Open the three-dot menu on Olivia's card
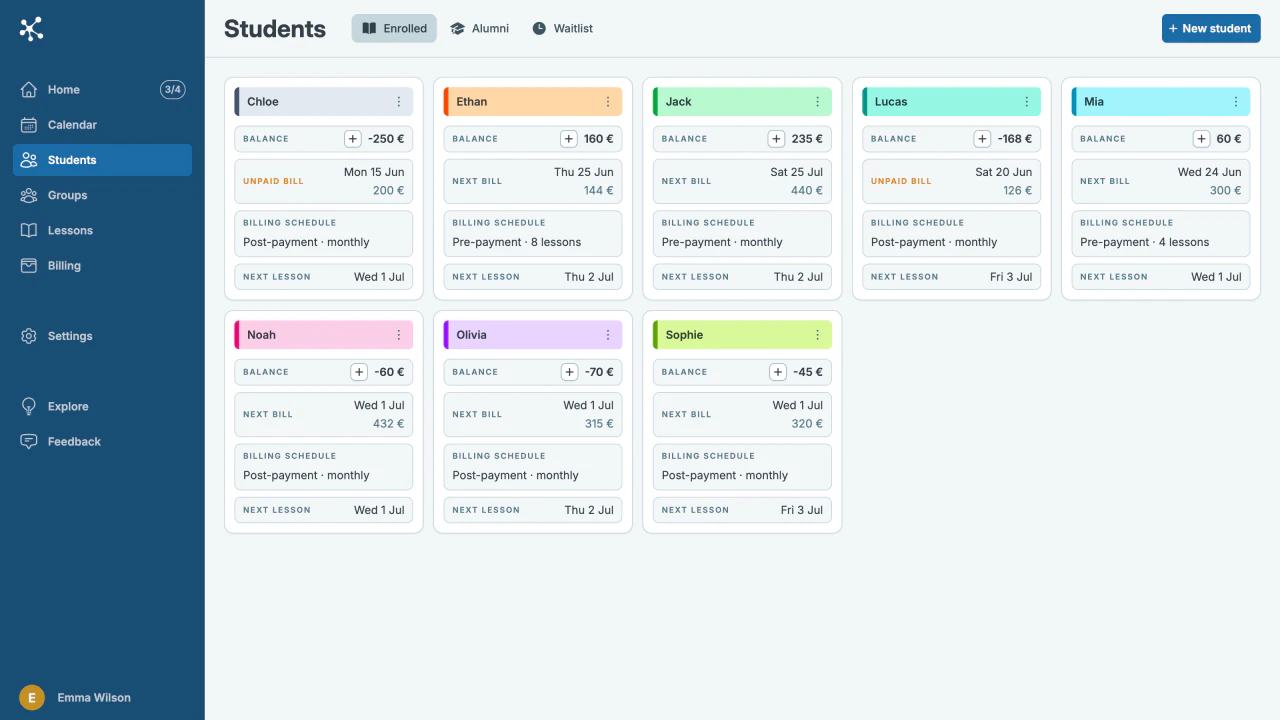1280x720 pixels. [608, 335]
